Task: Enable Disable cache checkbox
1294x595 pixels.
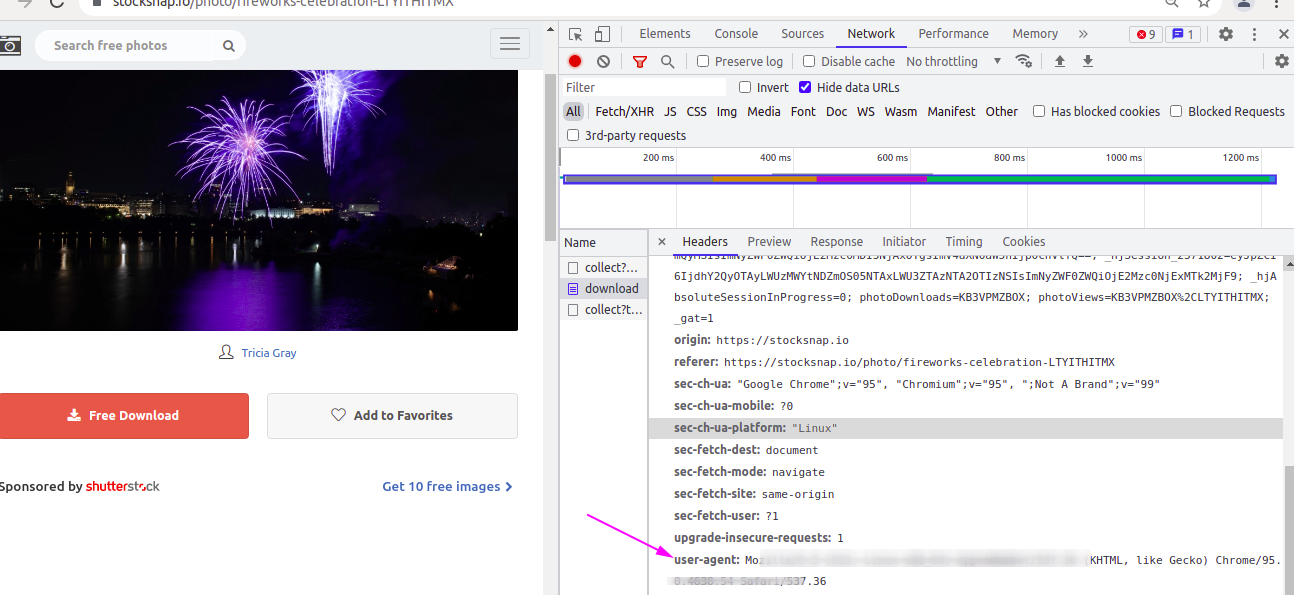Action: (x=809, y=61)
